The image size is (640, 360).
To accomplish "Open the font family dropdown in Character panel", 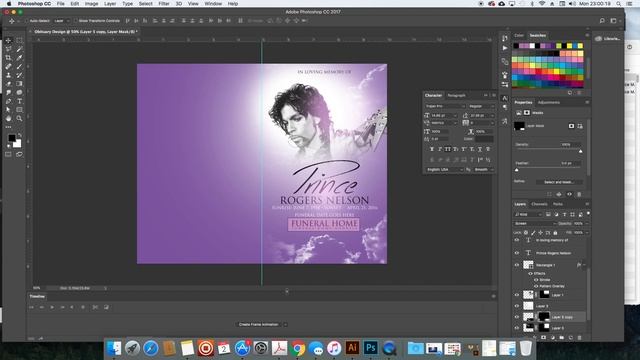I will point(445,106).
